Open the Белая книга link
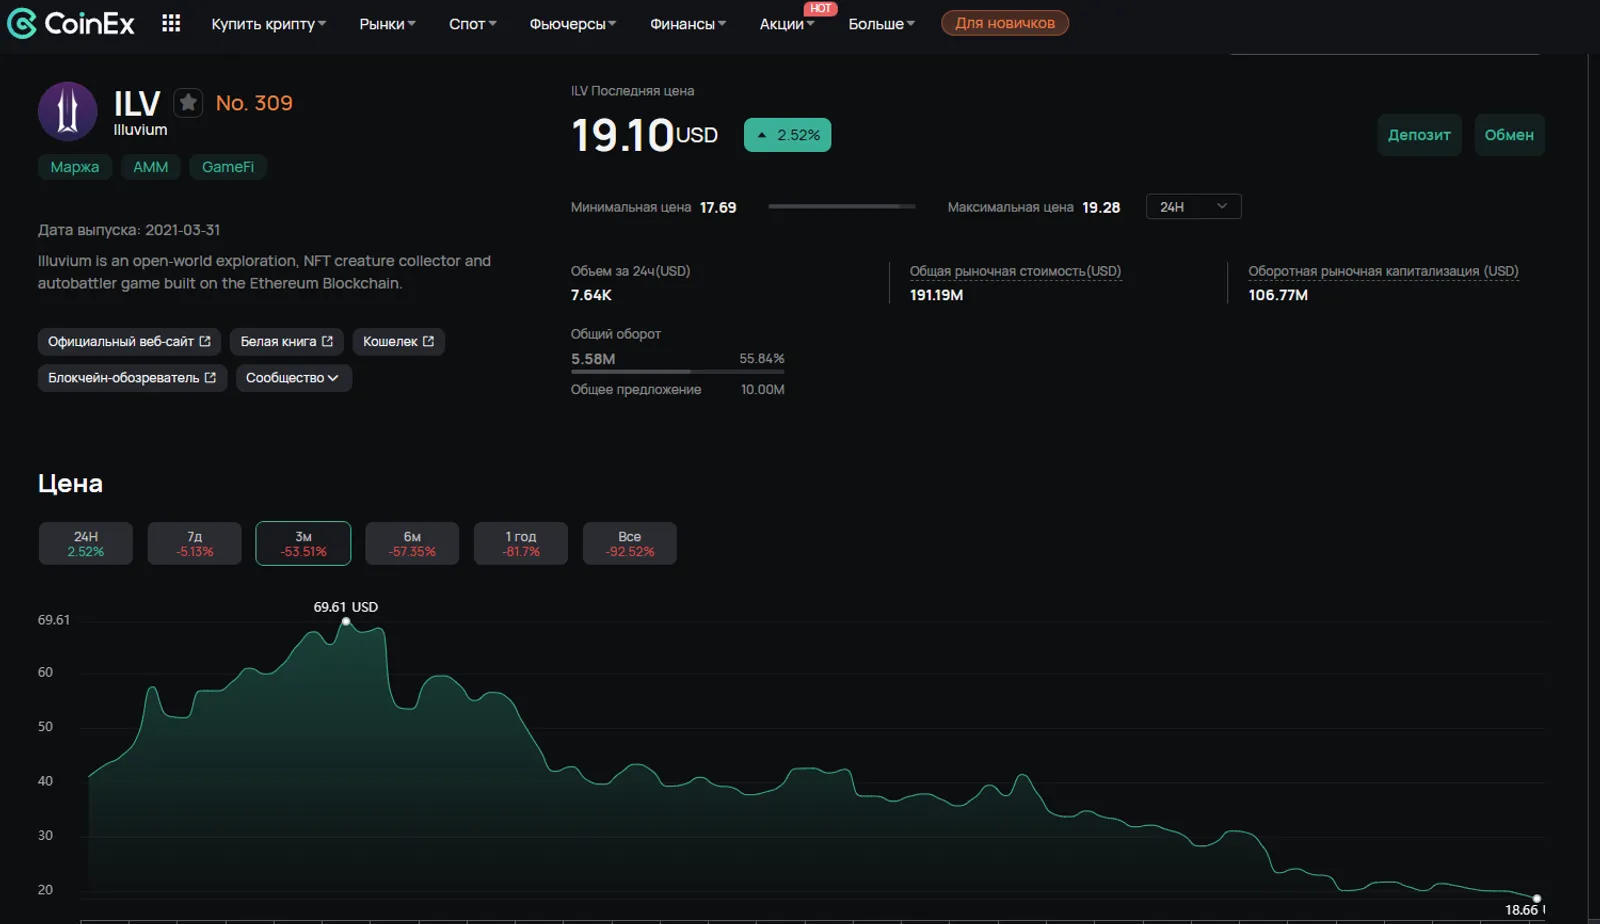The height and width of the screenshot is (924, 1600). (x=286, y=342)
